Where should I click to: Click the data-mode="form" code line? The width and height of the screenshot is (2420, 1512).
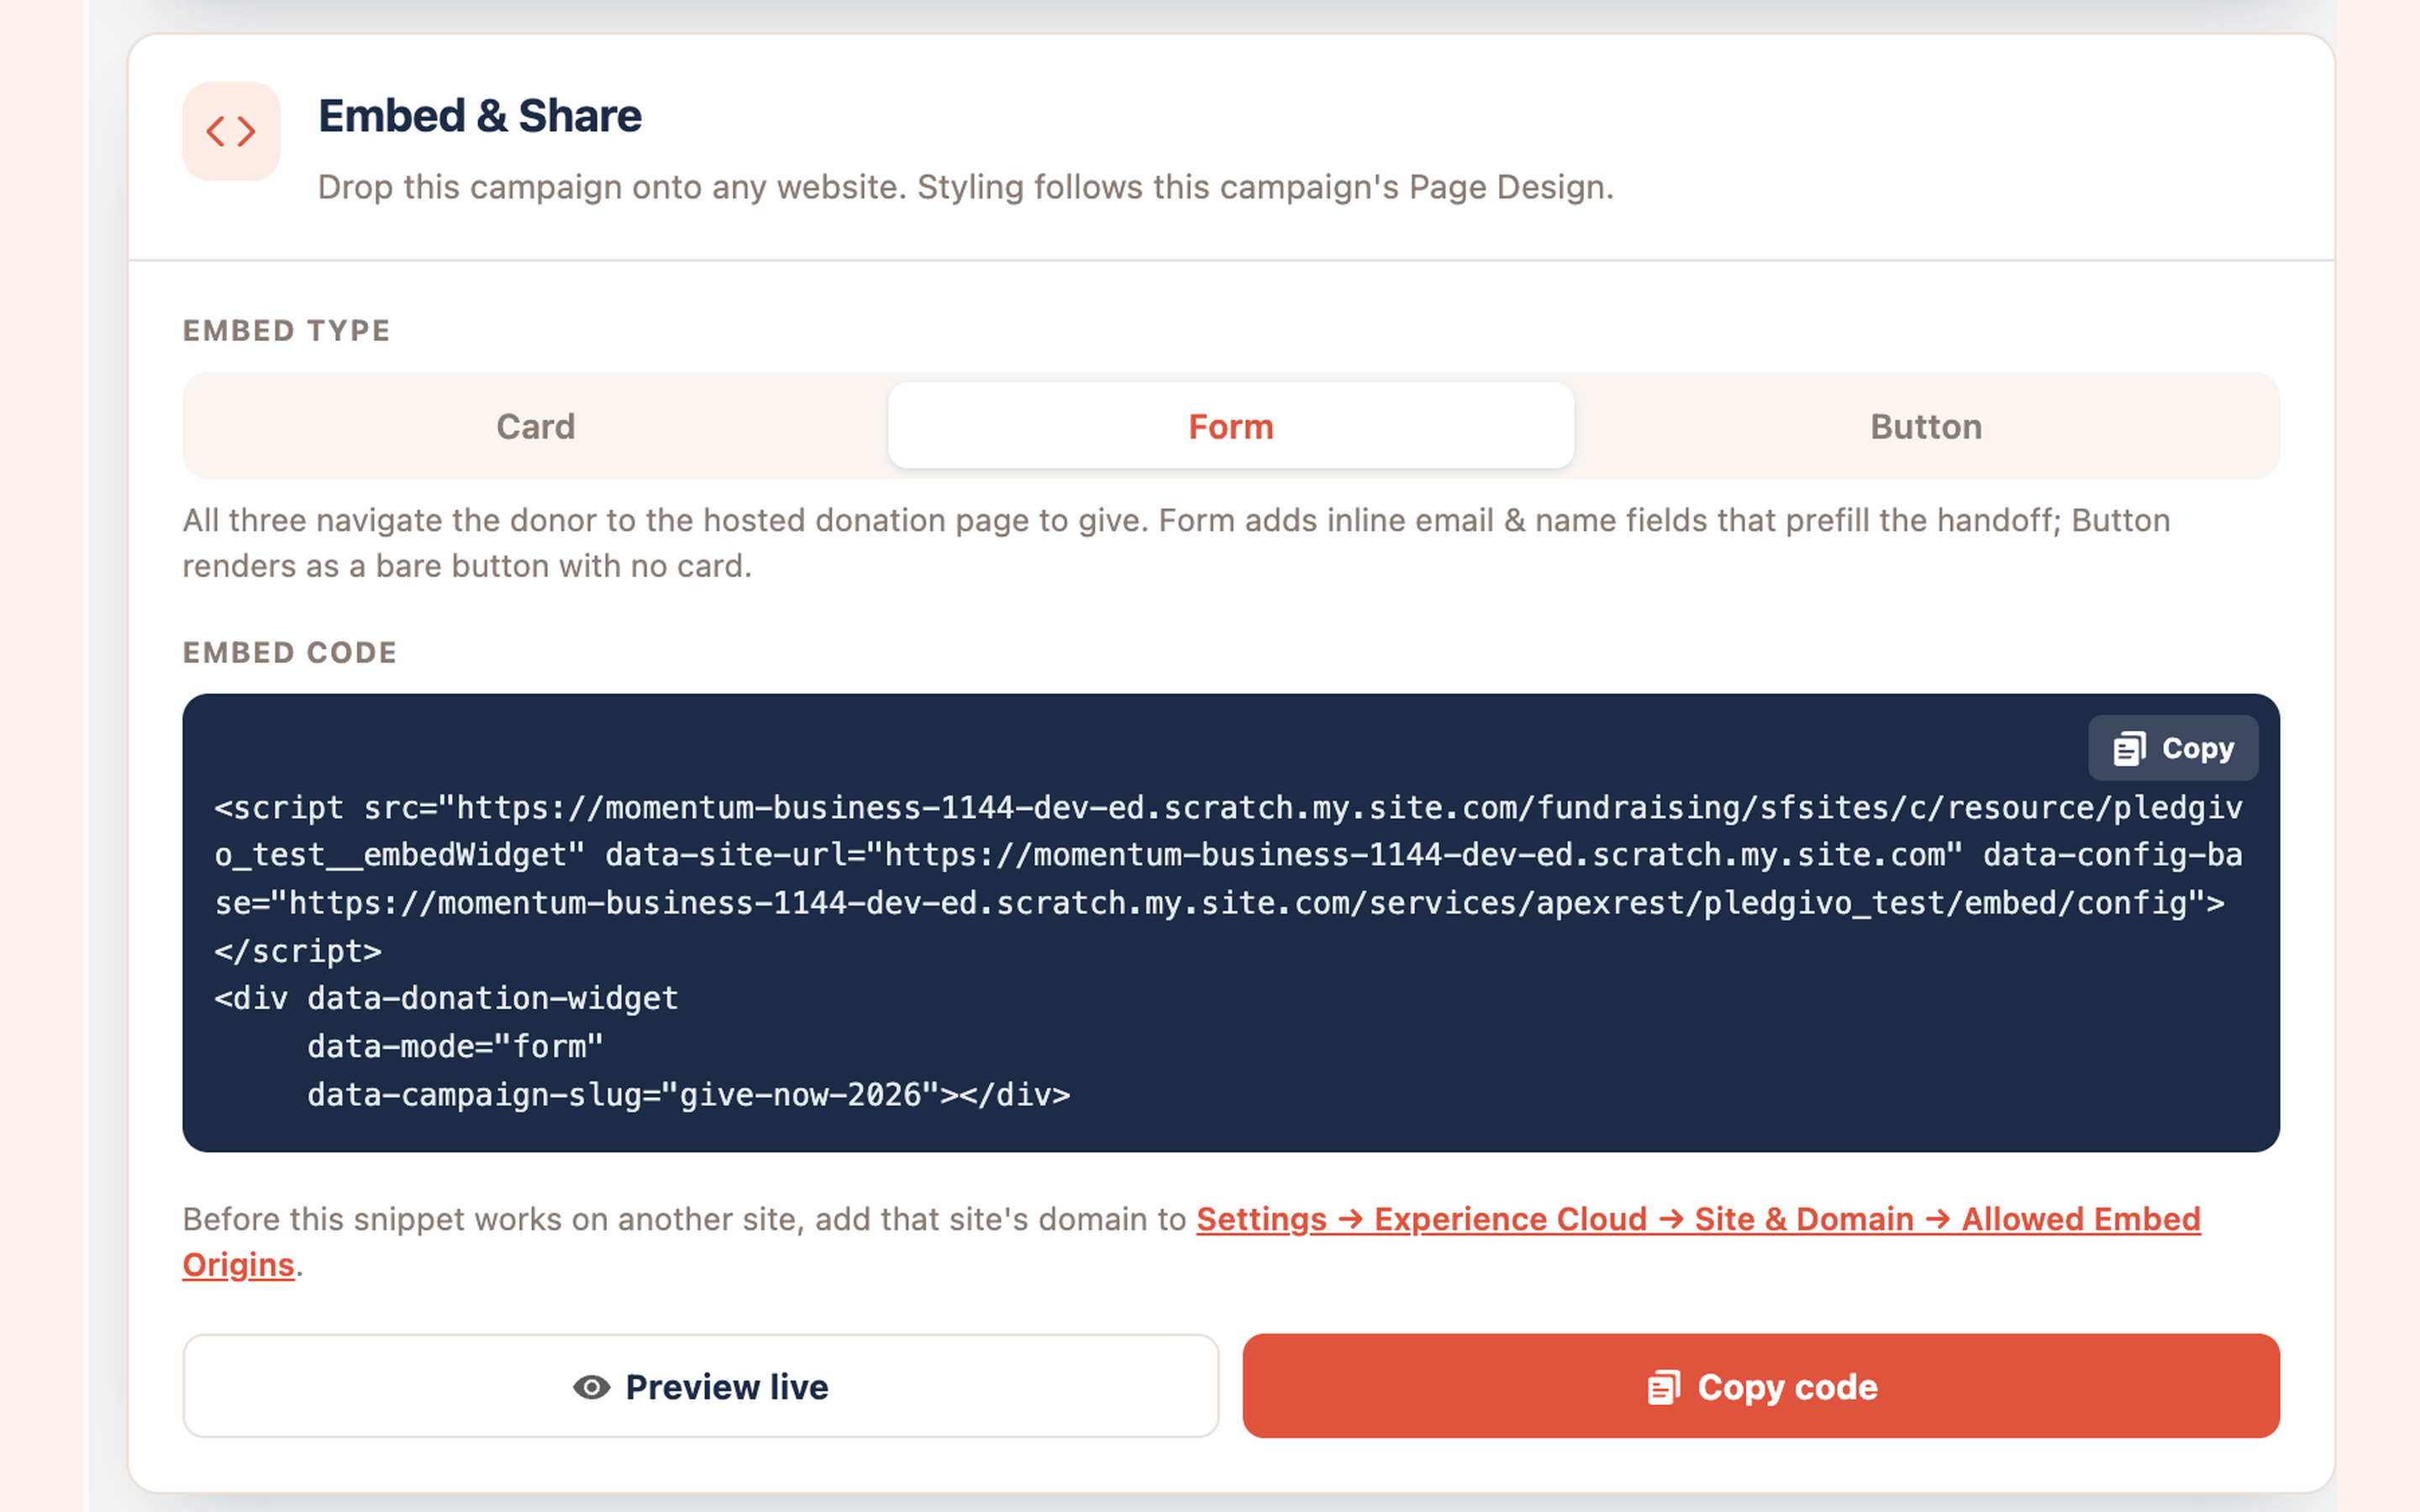click(455, 1046)
